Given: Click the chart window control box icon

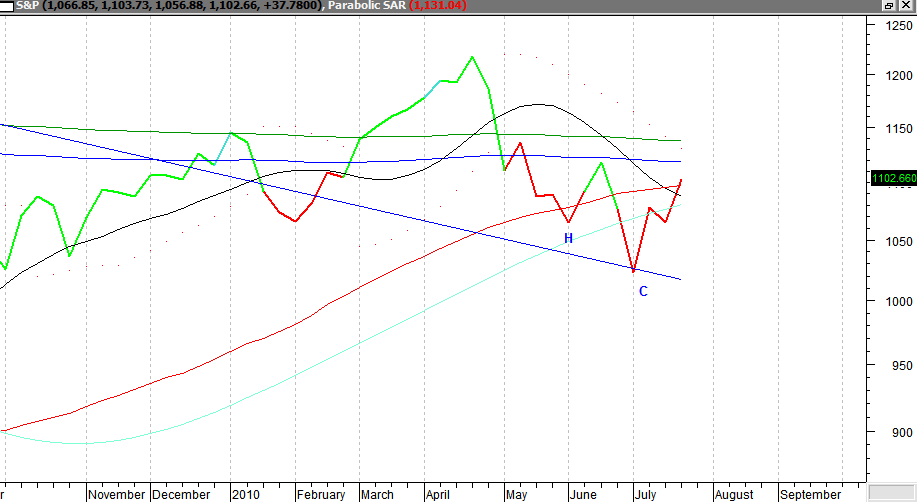Looking at the screenshot, I should click(7, 6).
